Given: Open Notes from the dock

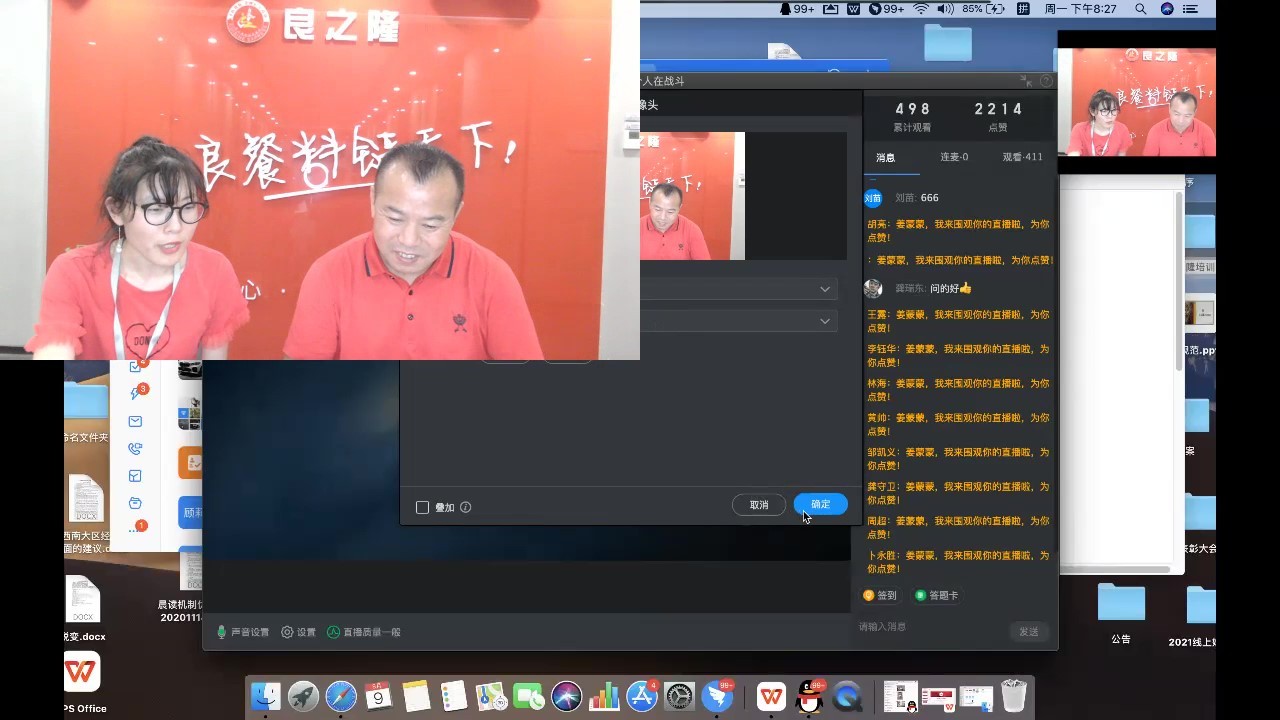Looking at the screenshot, I should 416,696.
